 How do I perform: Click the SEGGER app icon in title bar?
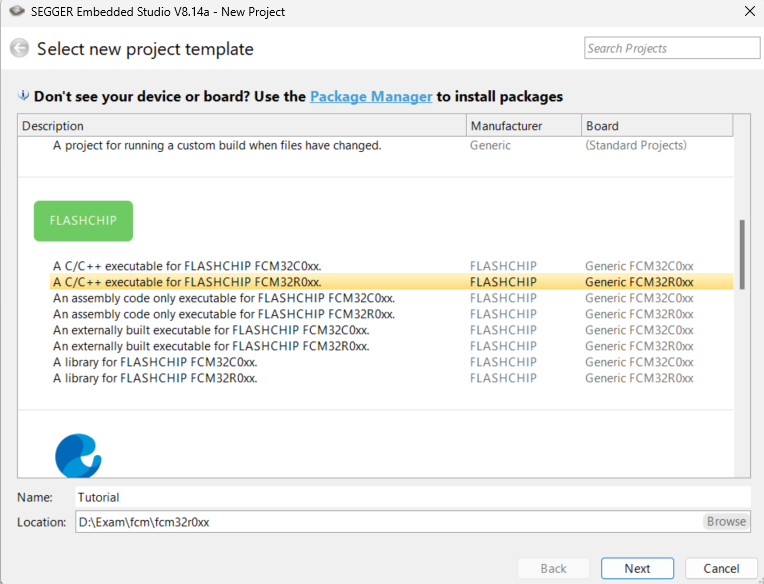pos(17,11)
